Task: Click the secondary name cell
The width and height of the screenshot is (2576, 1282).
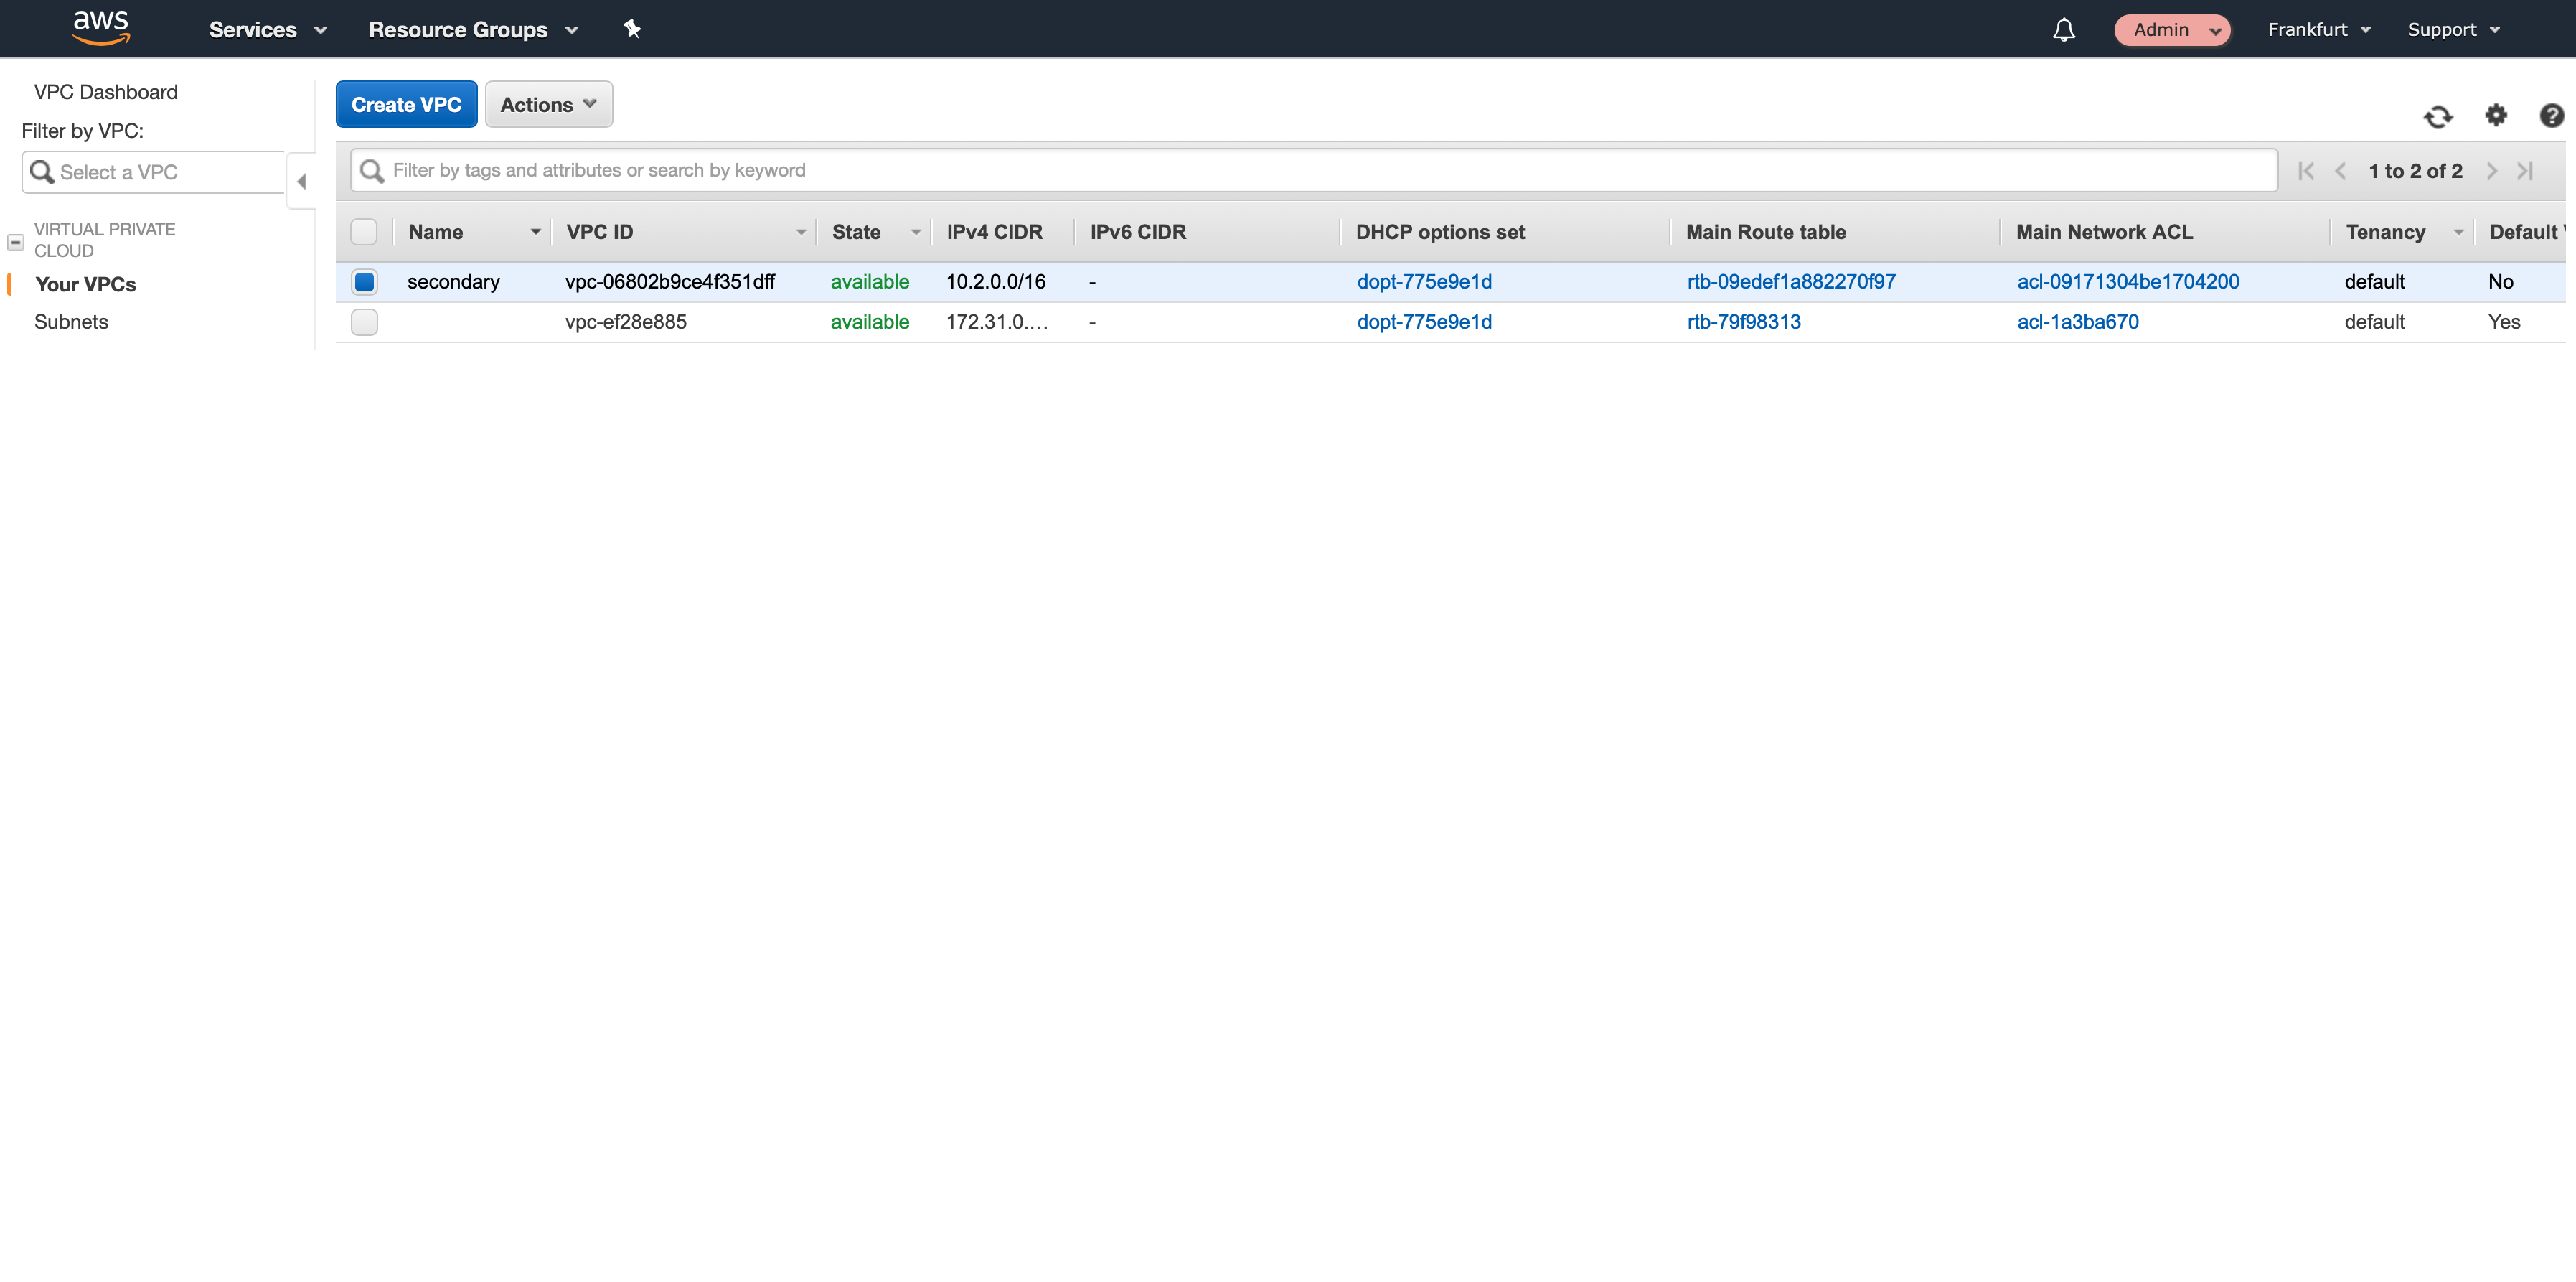Action: [453, 282]
